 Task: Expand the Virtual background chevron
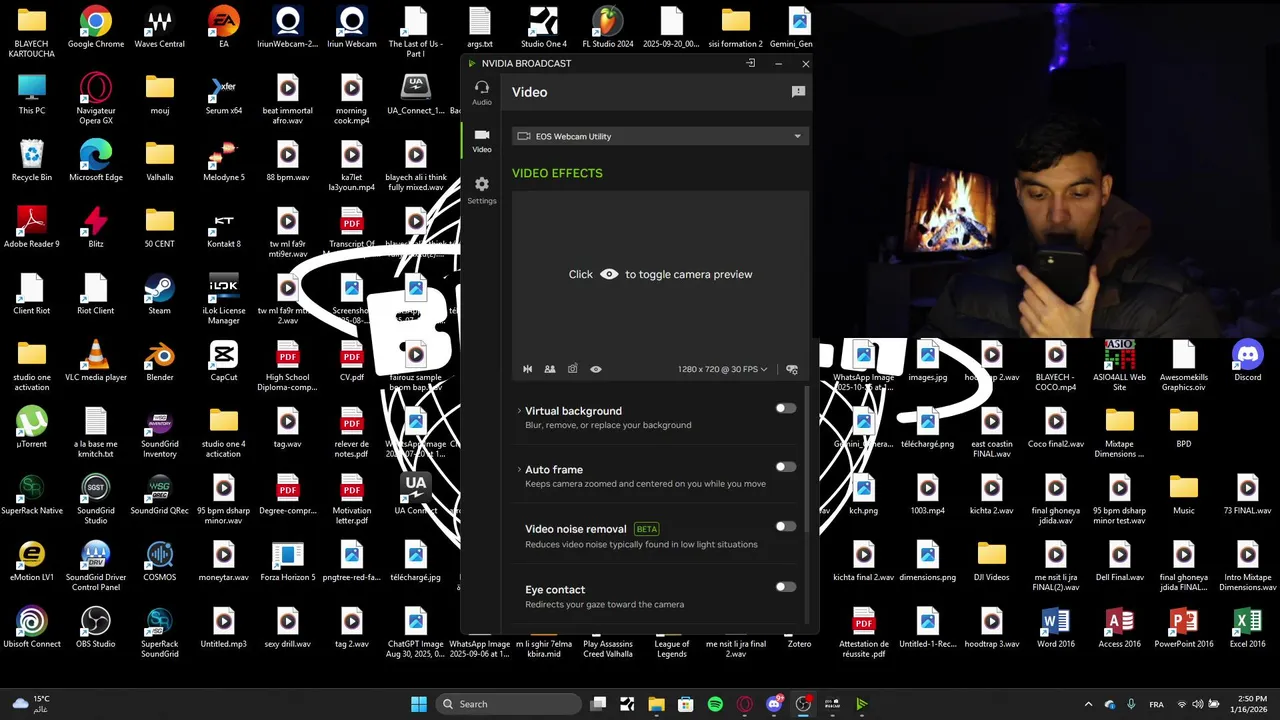tap(519, 411)
